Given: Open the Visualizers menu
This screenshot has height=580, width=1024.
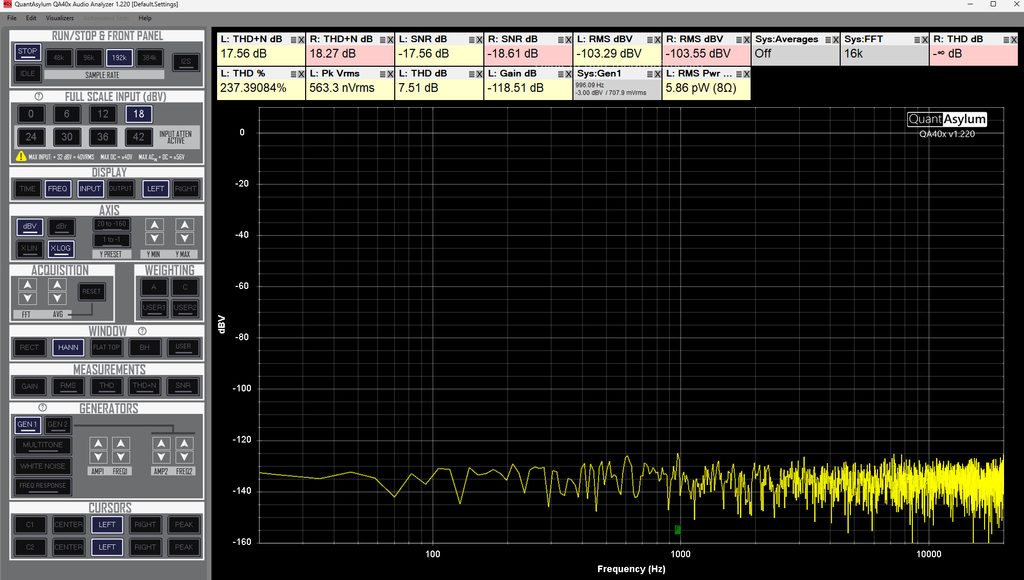Looking at the screenshot, I should [59, 18].
